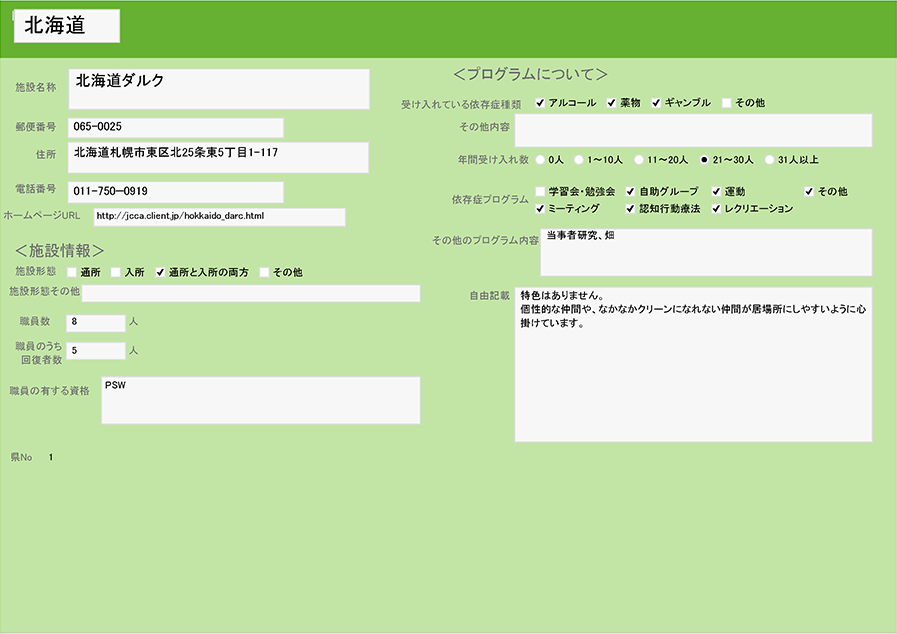Toggle the レクリエーション checkbox
897x634 pixels.
click(717, 209)
